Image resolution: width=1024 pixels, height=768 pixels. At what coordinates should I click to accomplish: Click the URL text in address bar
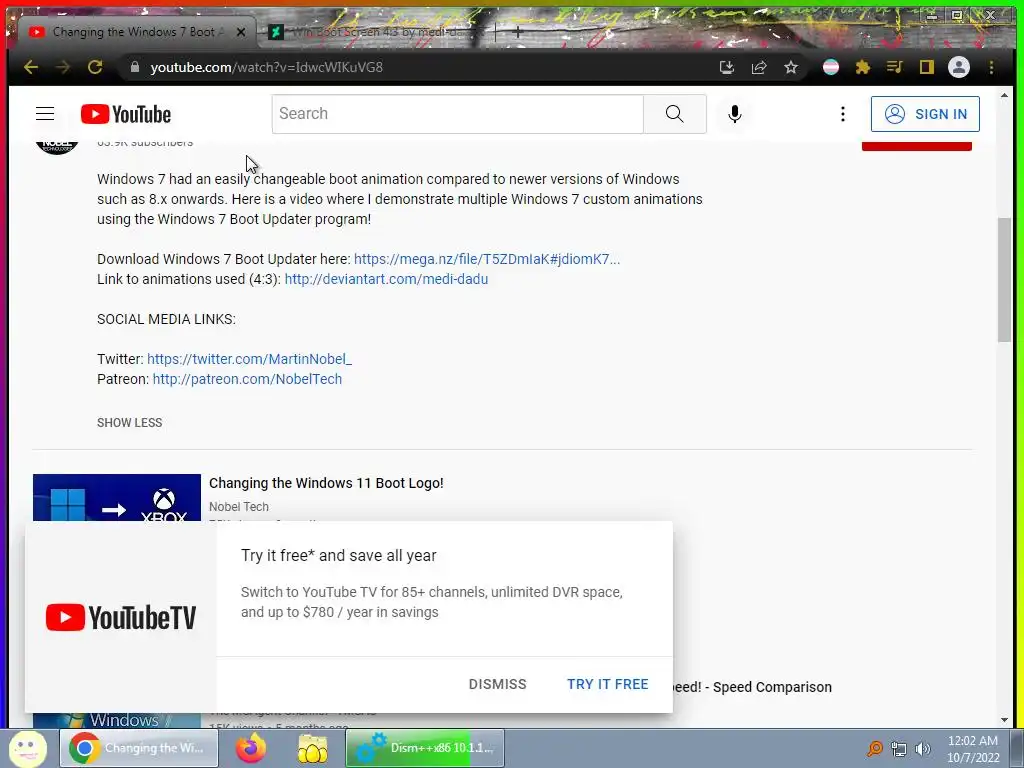(266, 67)
